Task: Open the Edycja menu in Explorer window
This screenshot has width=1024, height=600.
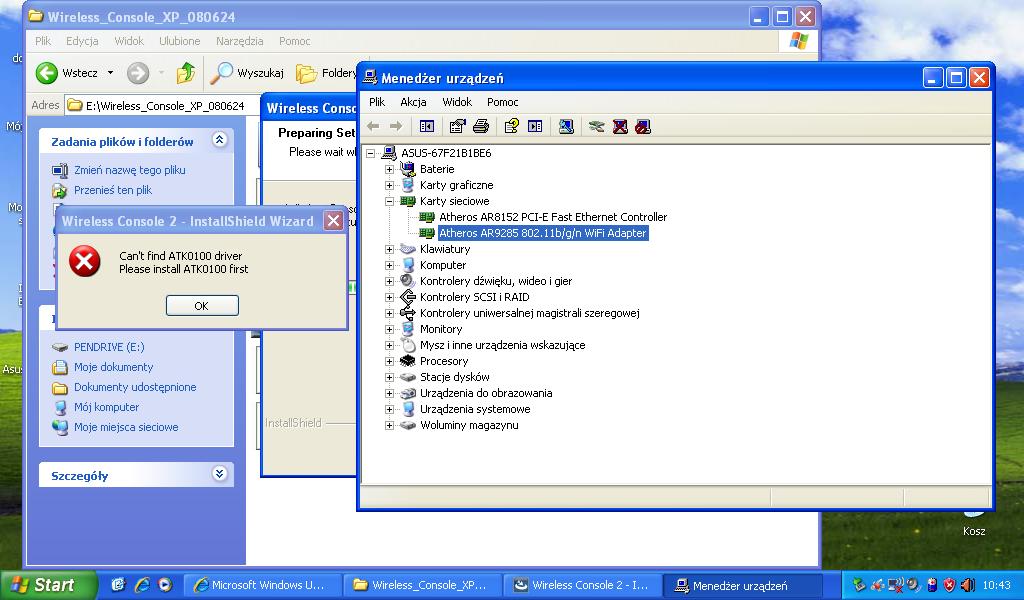Action: [x=82, y=41]
